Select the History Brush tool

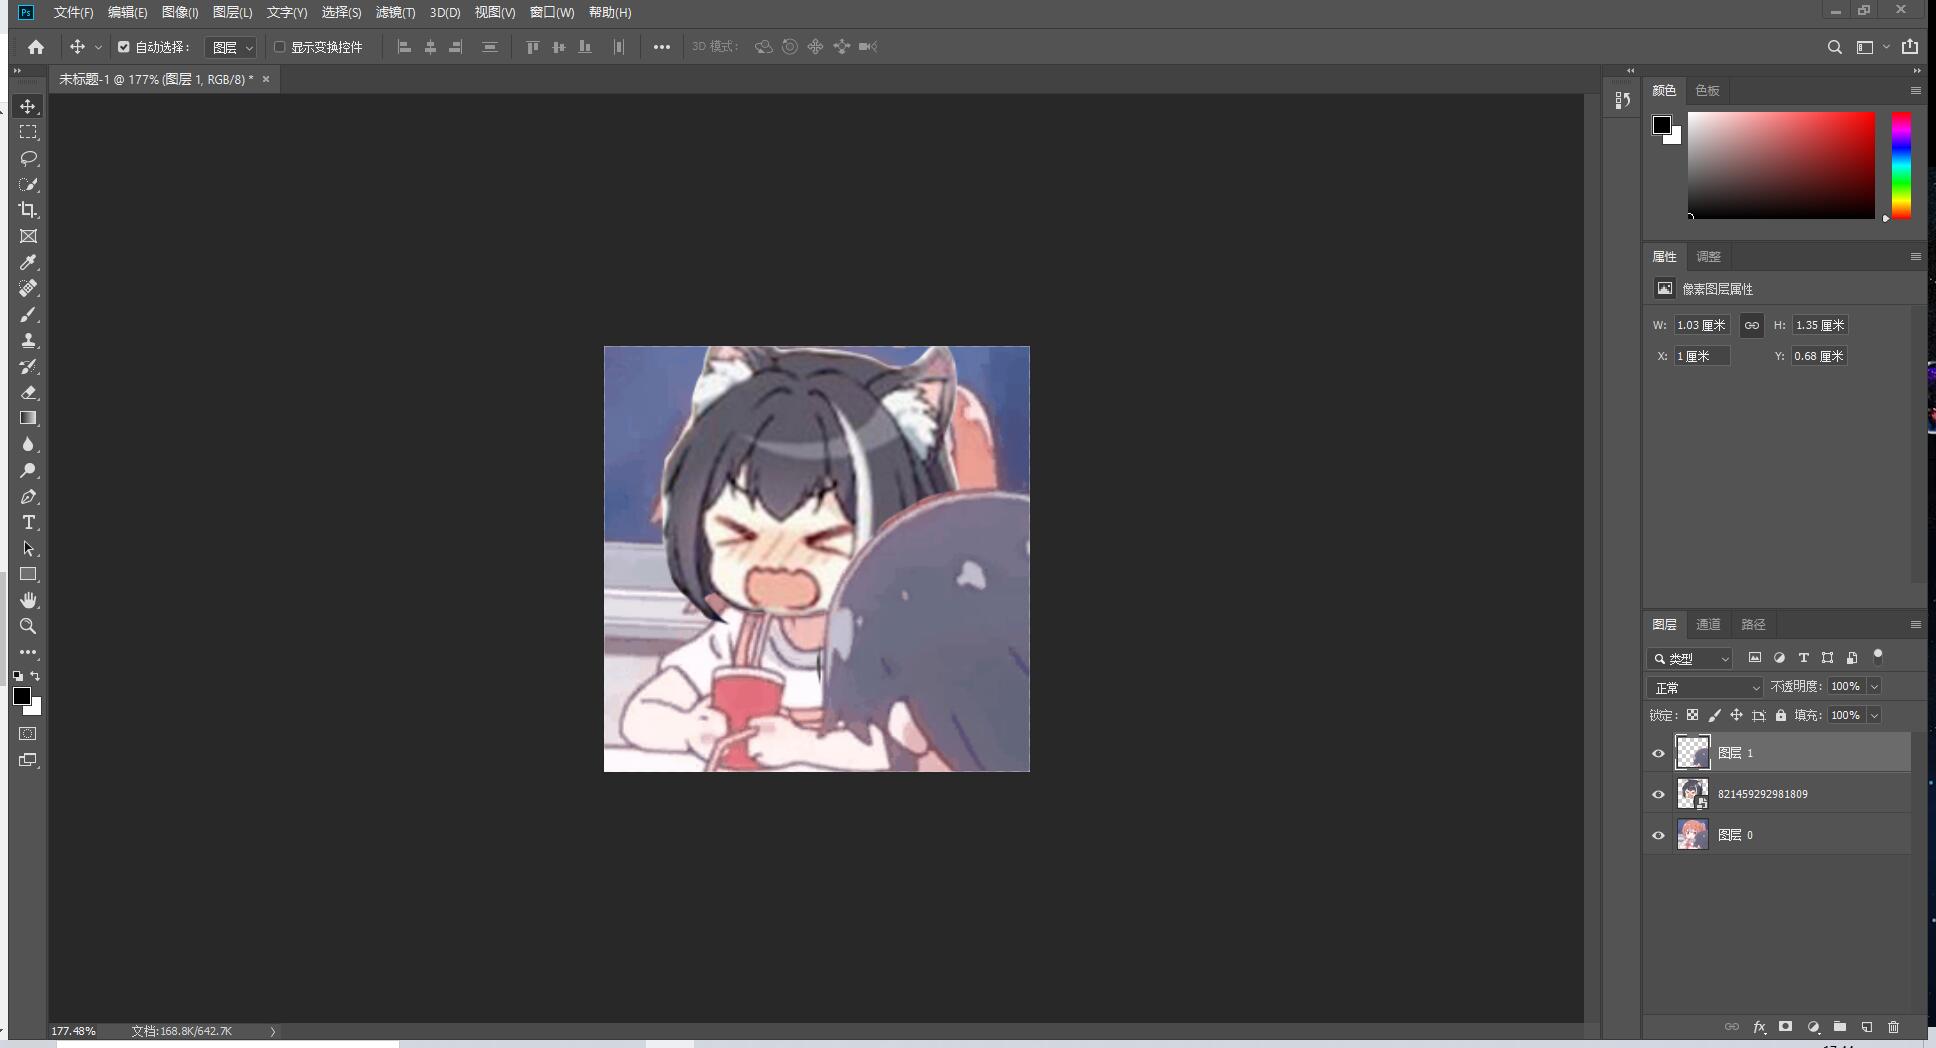(x=28, y=366)
